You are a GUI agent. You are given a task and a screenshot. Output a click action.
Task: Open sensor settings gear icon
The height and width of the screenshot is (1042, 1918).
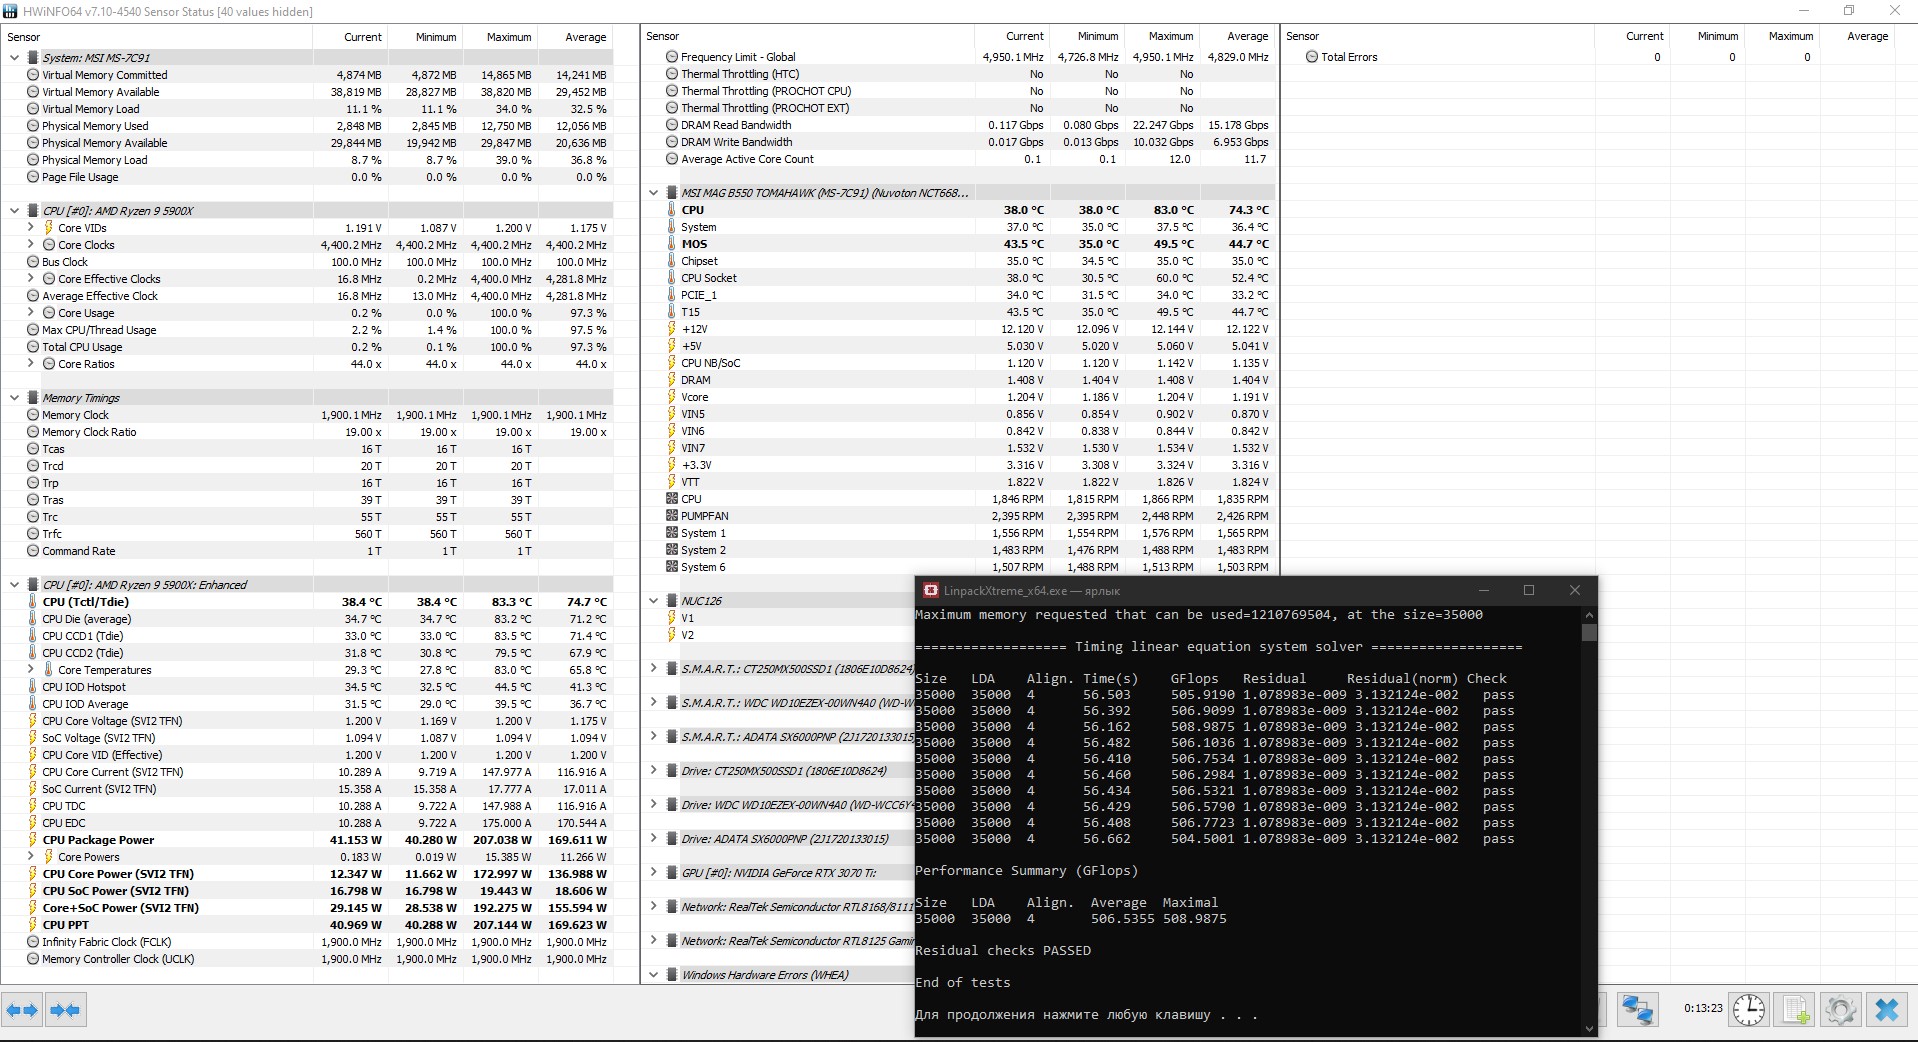(x=1840, y=1010)
